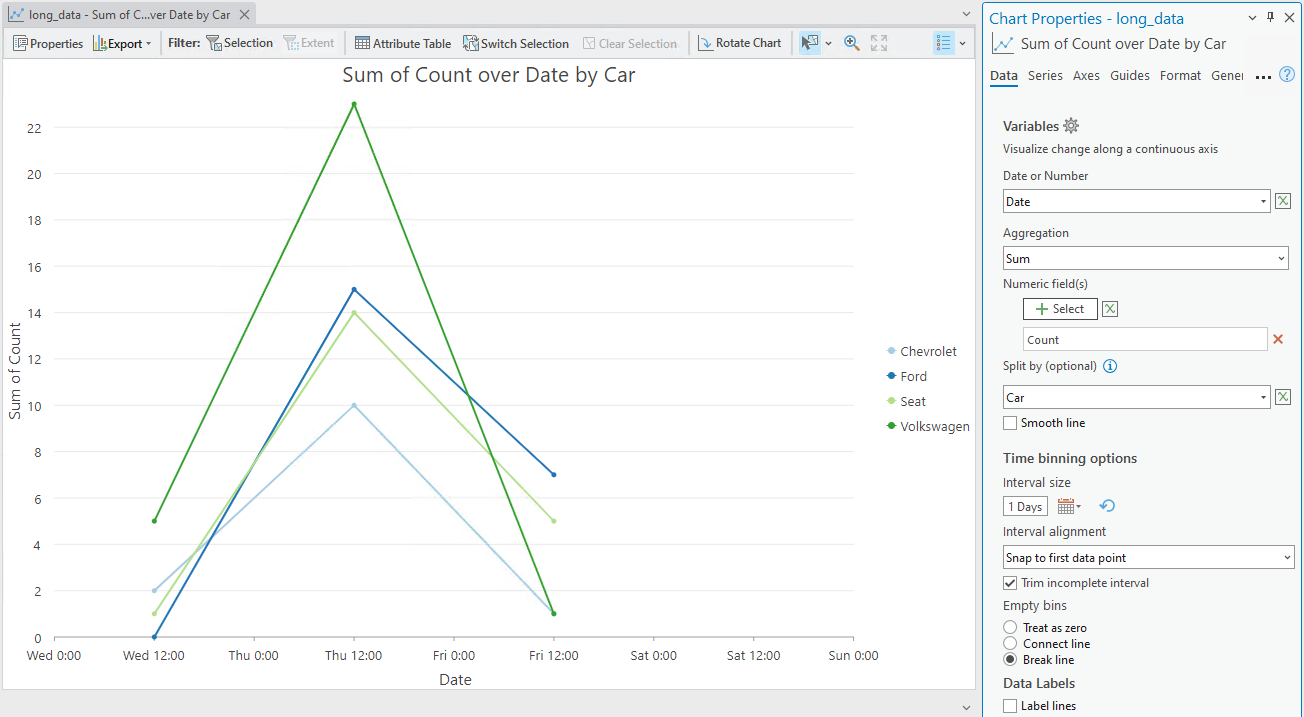The image size is (1304, 717).
Task: Click the Volkswagen legend color marker
Action: tap(891, 426)
